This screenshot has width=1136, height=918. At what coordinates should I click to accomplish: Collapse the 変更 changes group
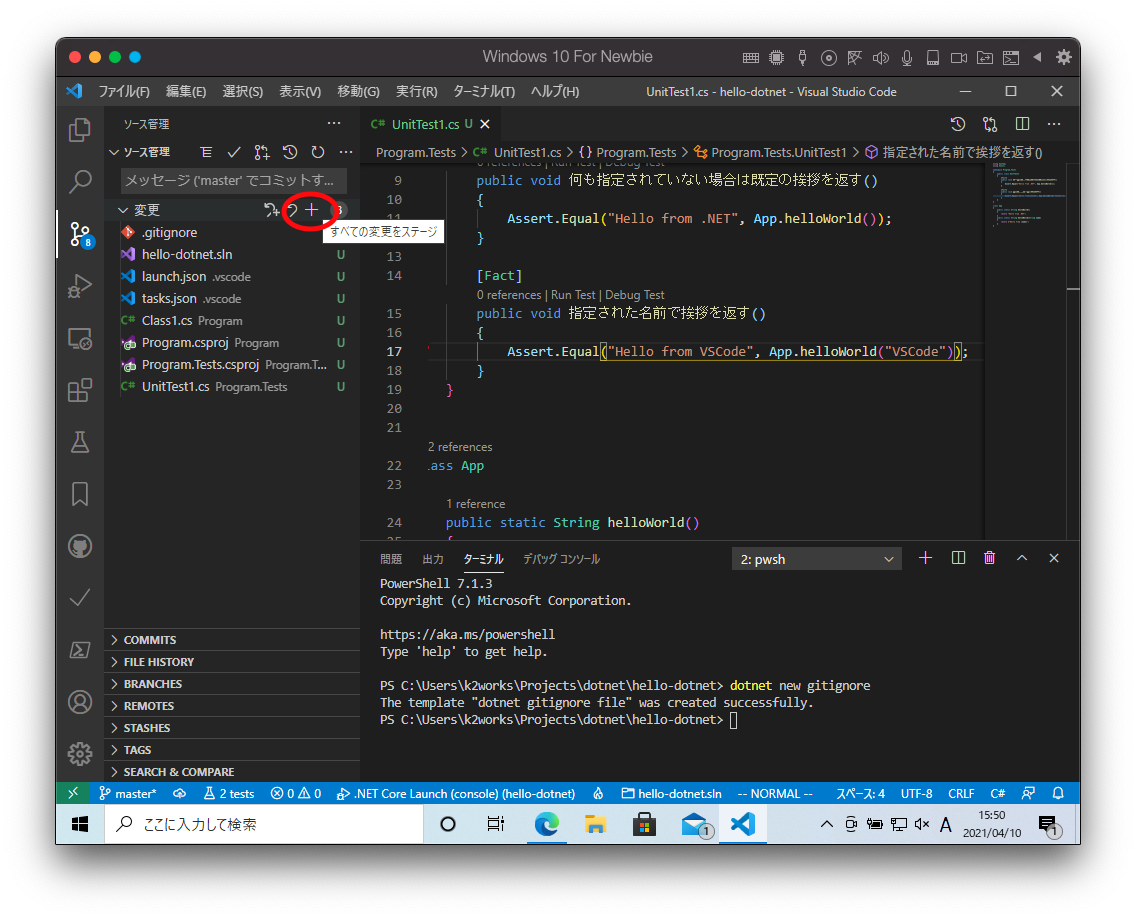[123, 210]
